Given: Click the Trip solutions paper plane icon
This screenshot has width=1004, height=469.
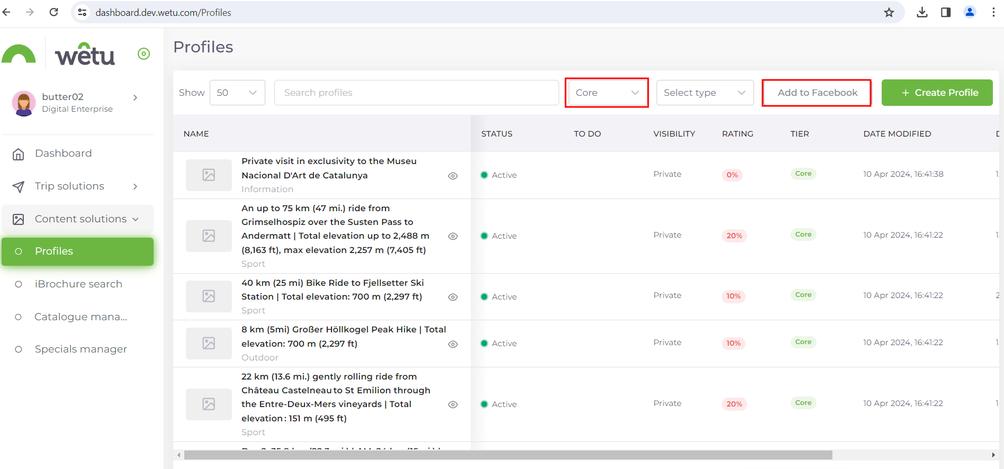Looking at the screenshot, I should (x=18, y=187).
